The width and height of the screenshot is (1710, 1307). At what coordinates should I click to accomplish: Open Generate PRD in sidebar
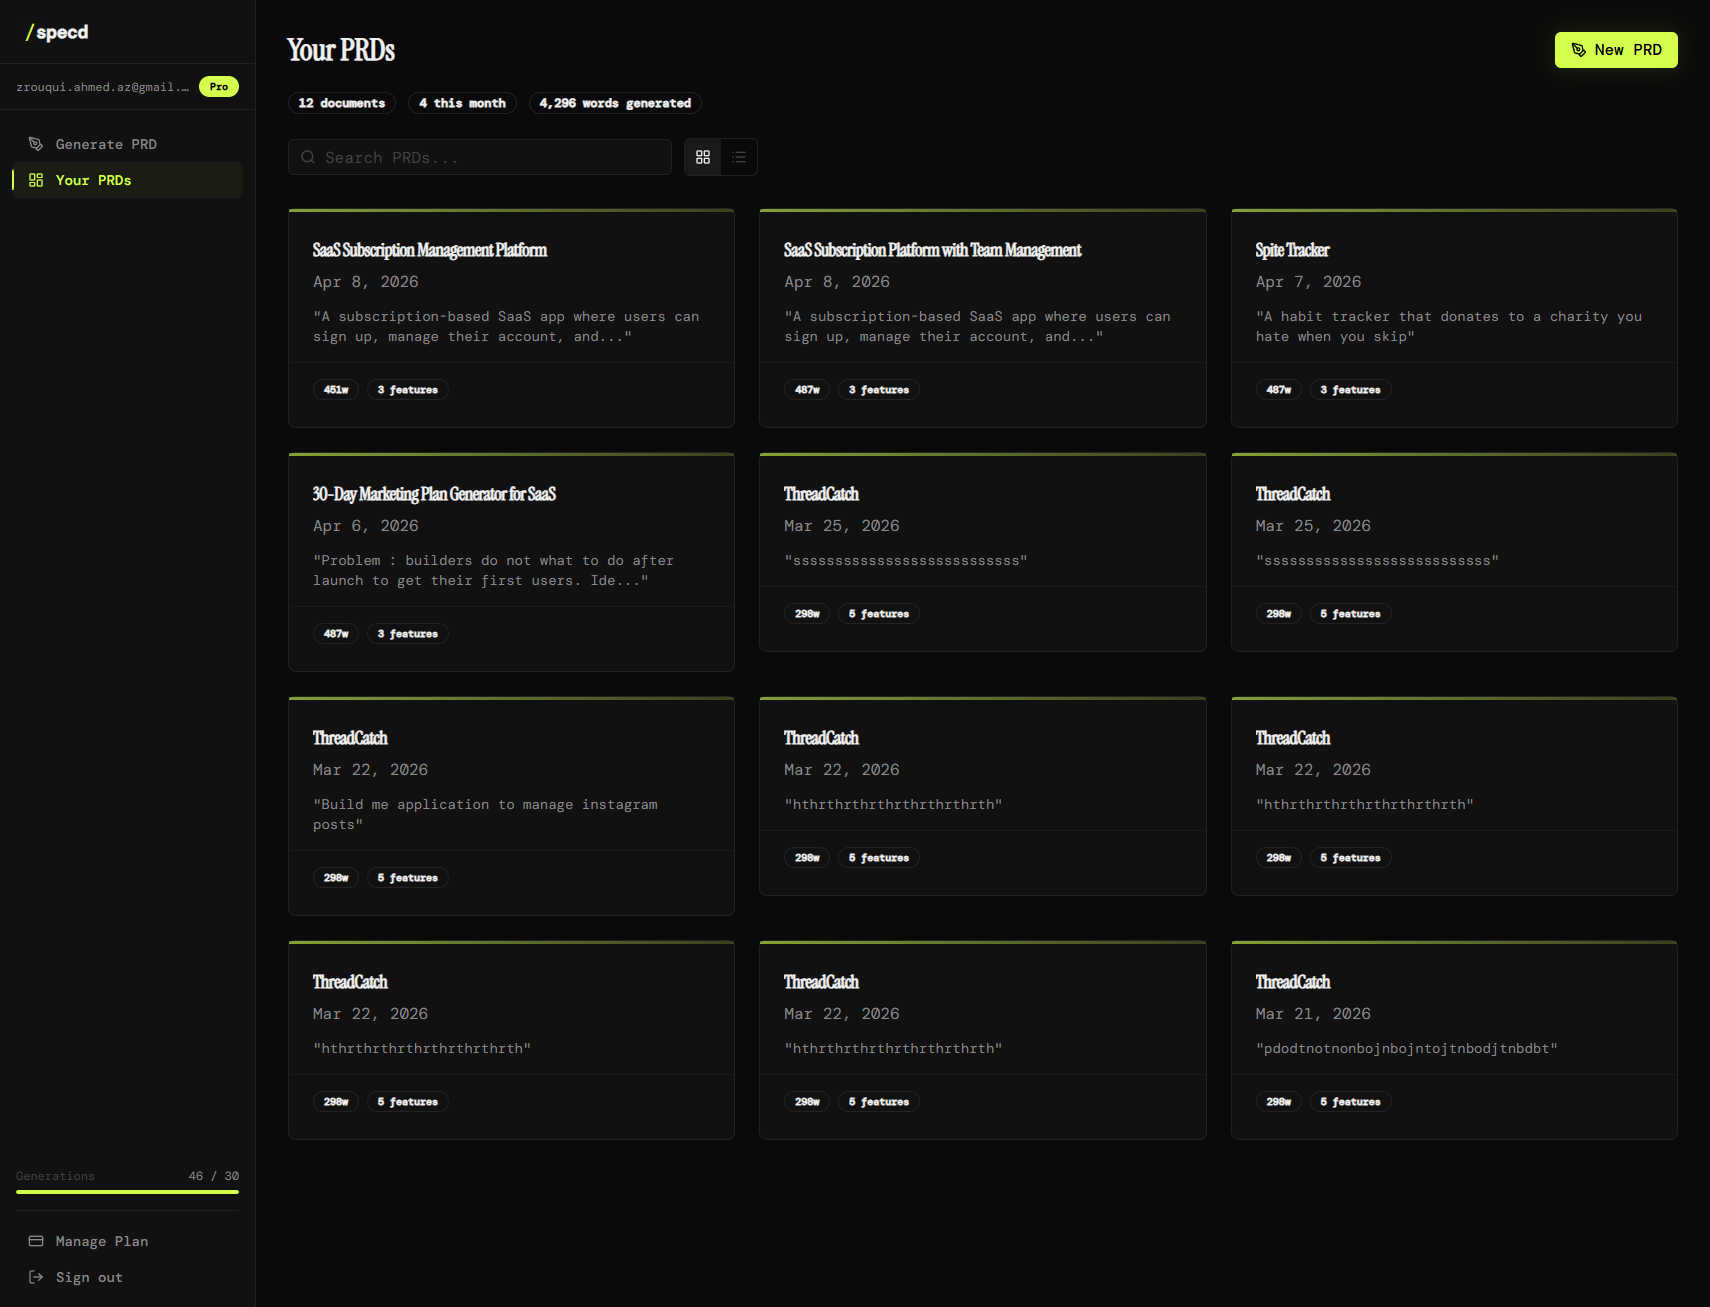point(127,144)
